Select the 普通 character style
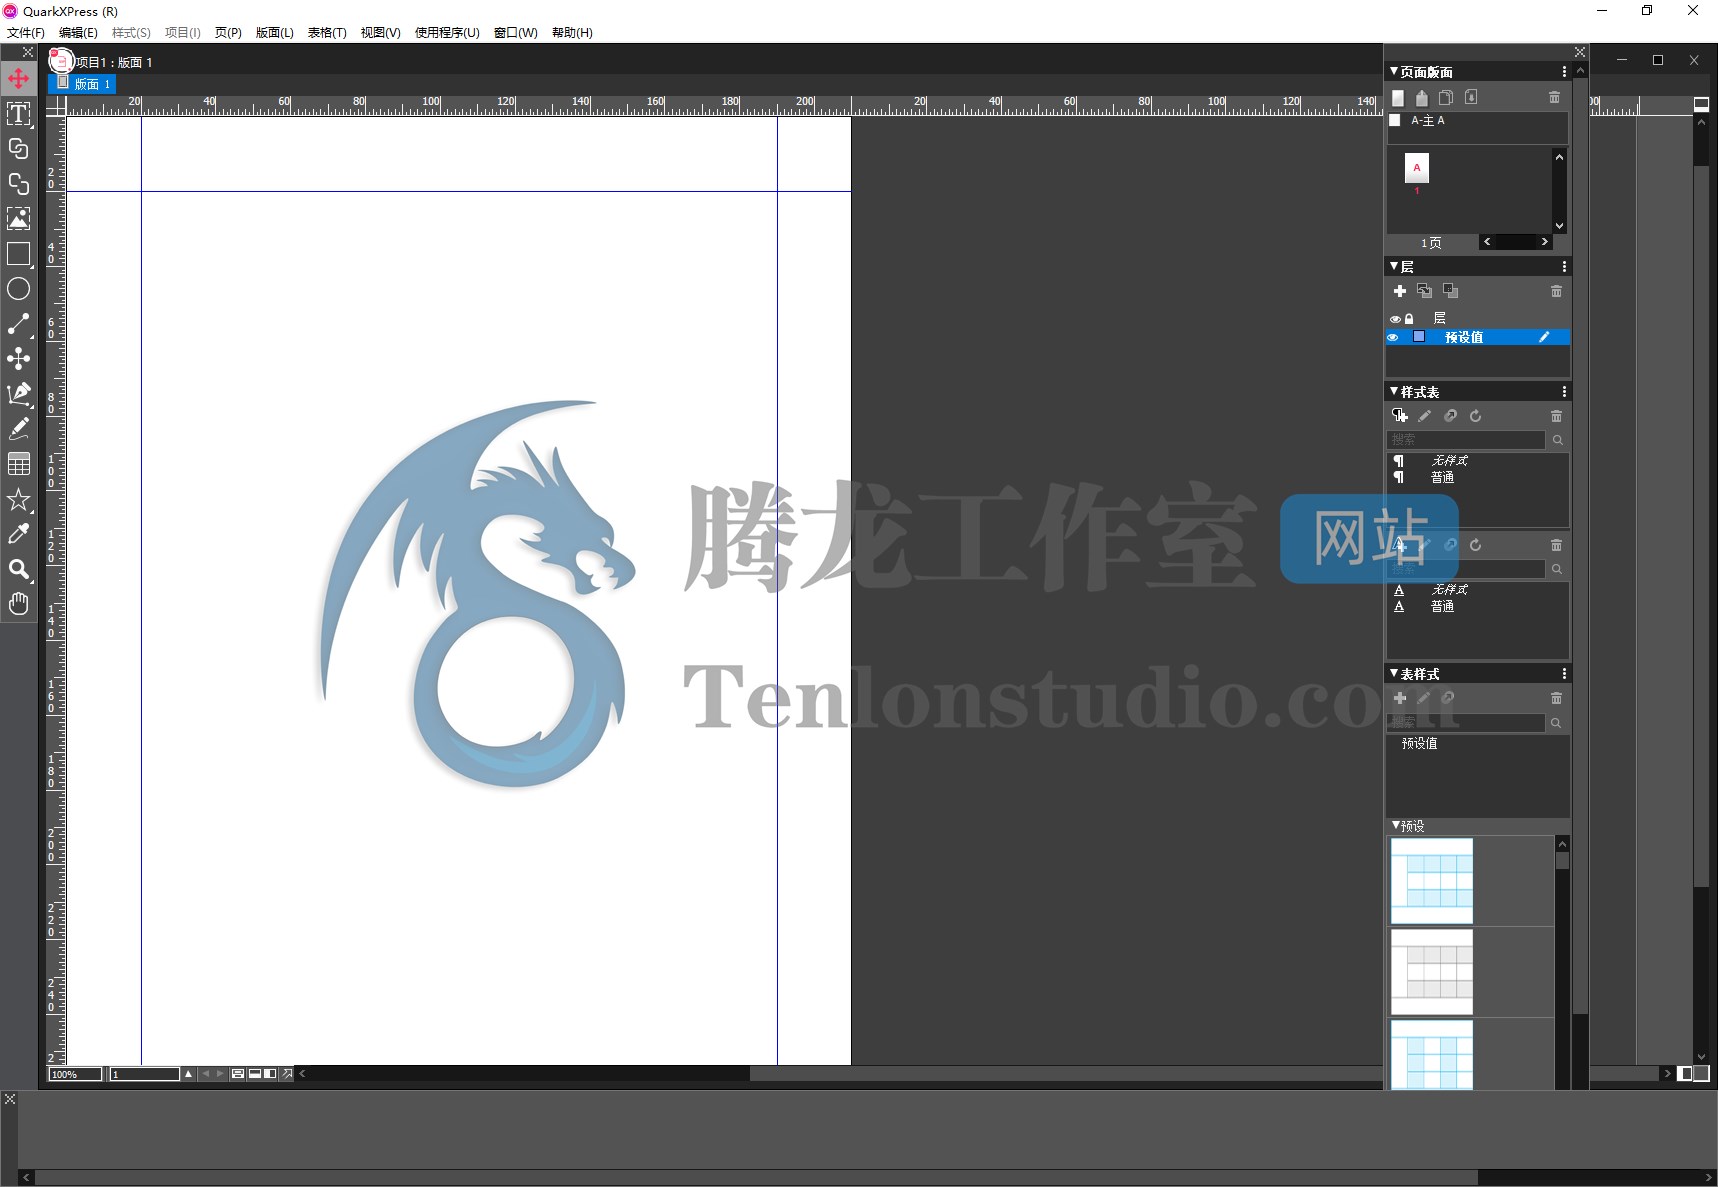Screen dimensions: 1718x1187 tap(1442, 607)
